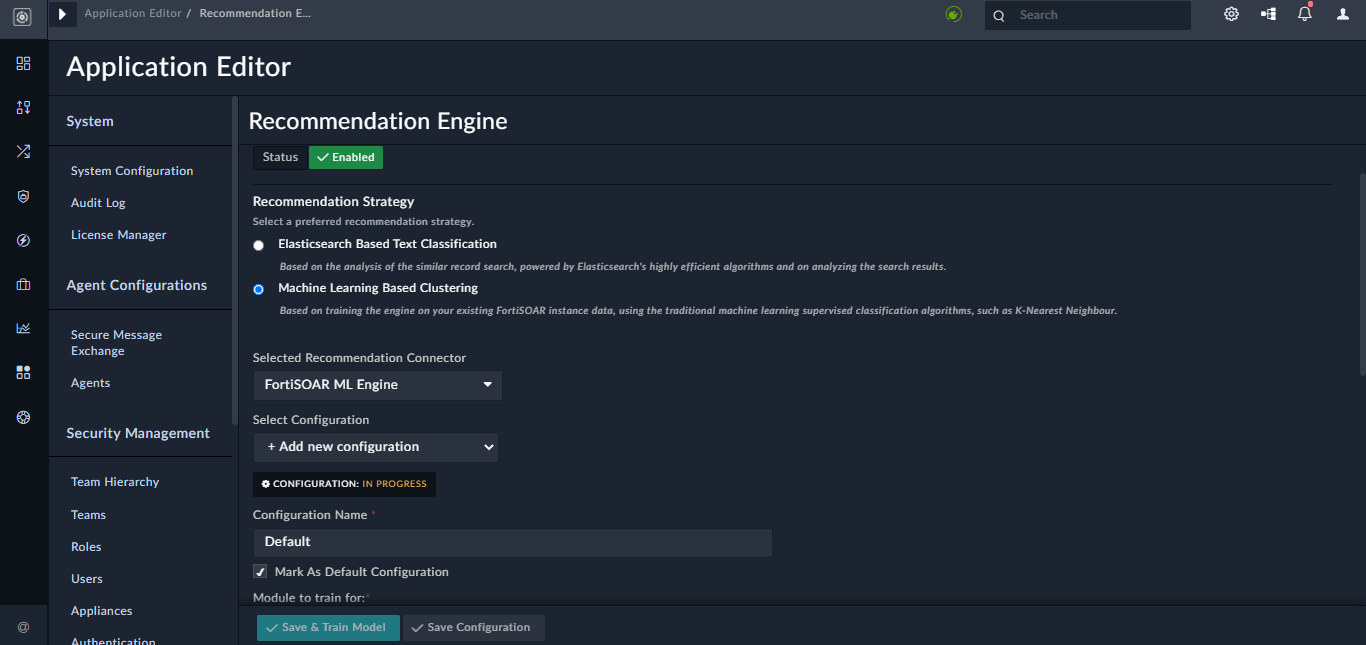The width and height of the screenshot is (1366, 645).
Task: Click the Configuration Name text field
Action: tap(511, 542)
